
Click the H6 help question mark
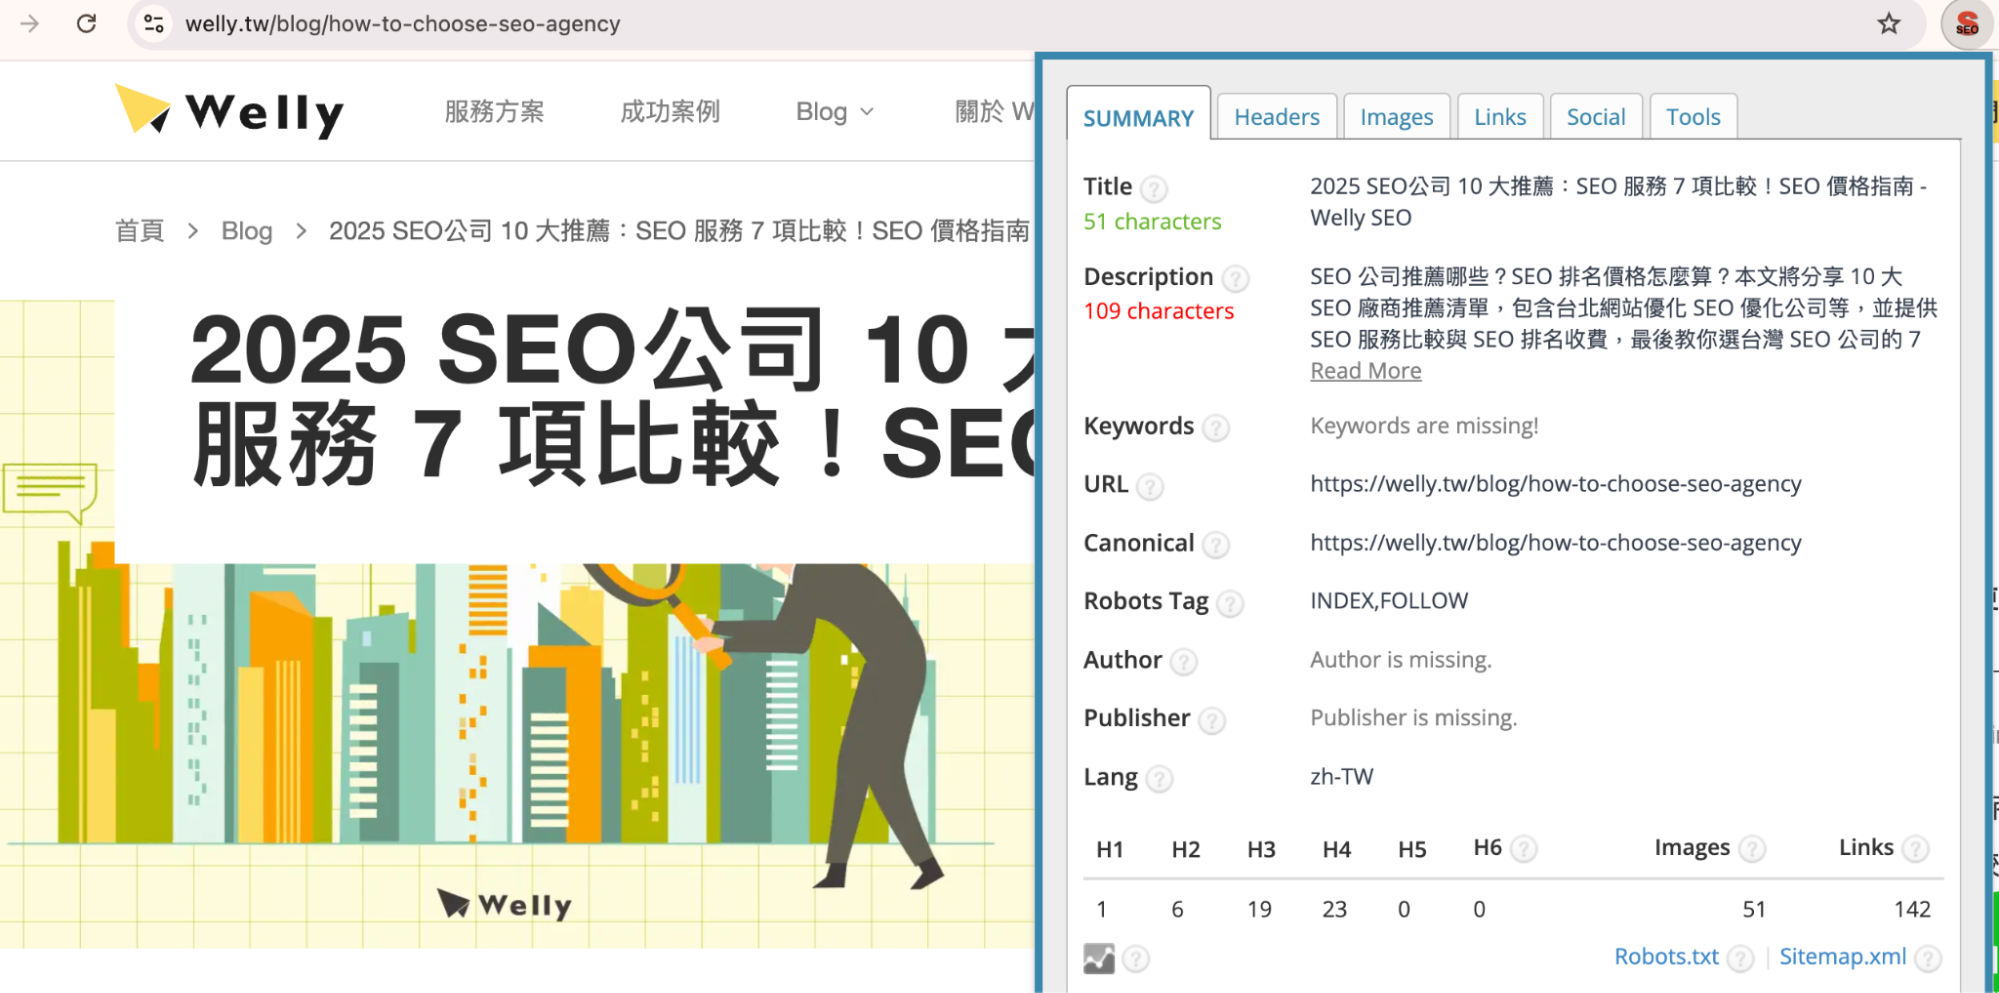coord(1523,848)
